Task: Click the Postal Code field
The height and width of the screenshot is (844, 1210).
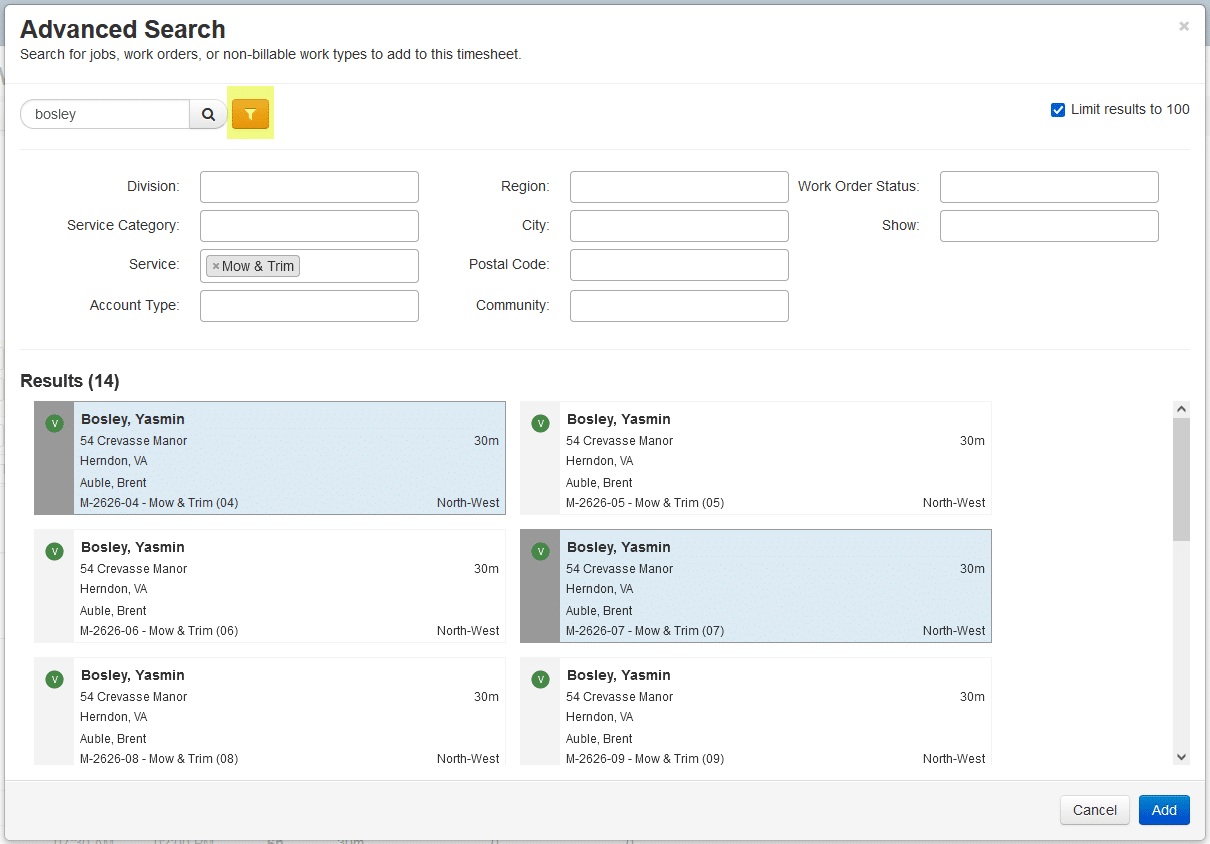Action: [x=679, y=265]
